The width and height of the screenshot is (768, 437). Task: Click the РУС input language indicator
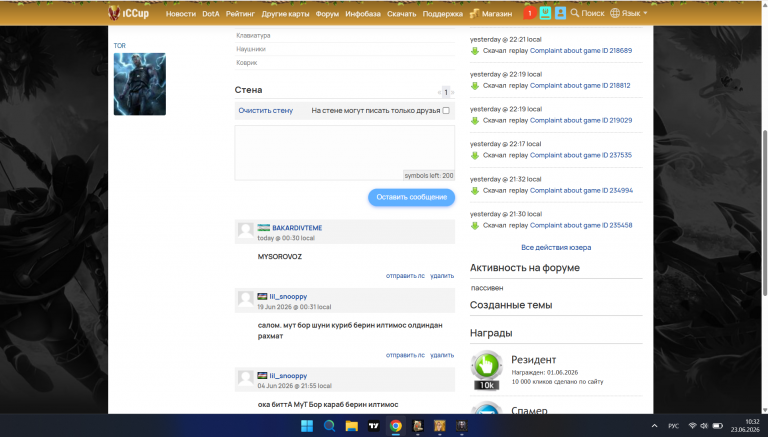click(673, 426)
